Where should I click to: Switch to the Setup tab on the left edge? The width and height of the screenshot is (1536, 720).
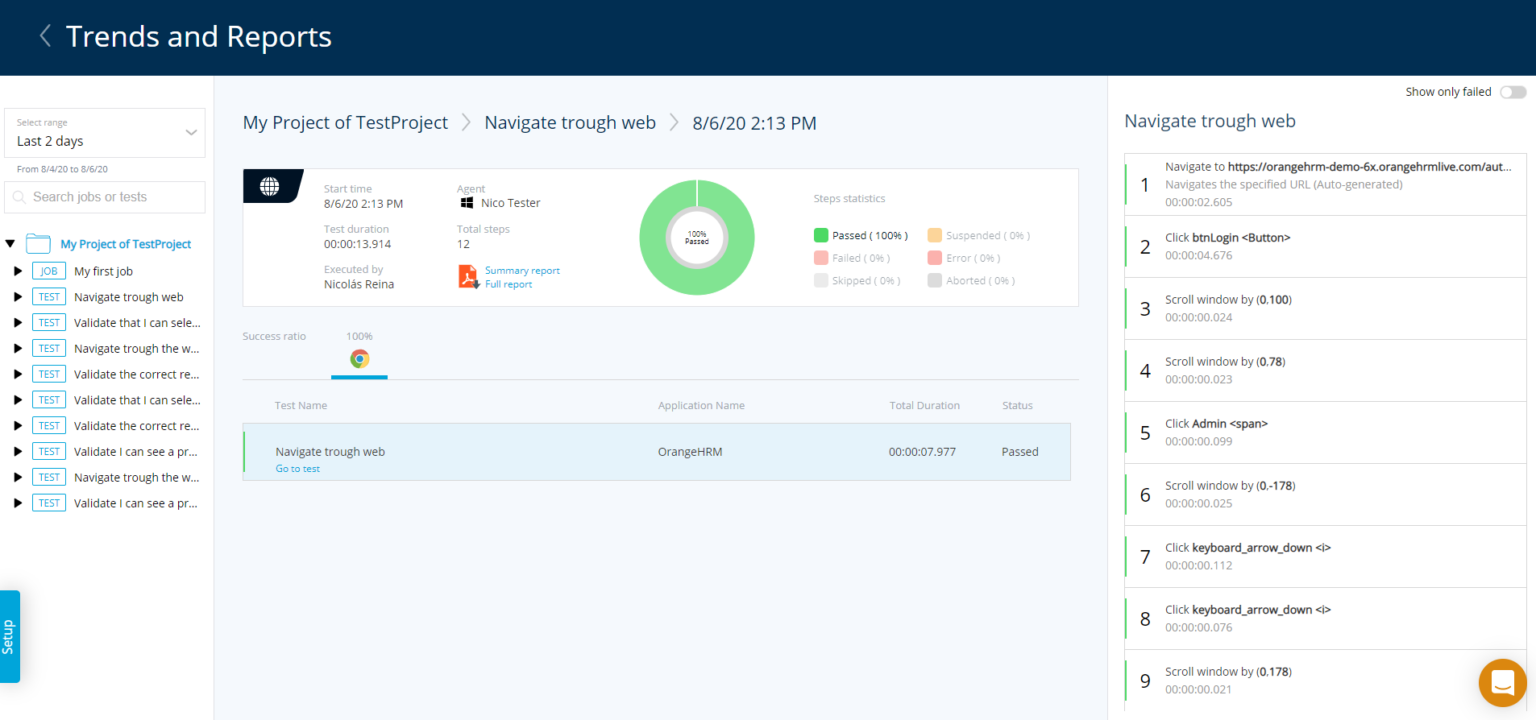(10, 636)
